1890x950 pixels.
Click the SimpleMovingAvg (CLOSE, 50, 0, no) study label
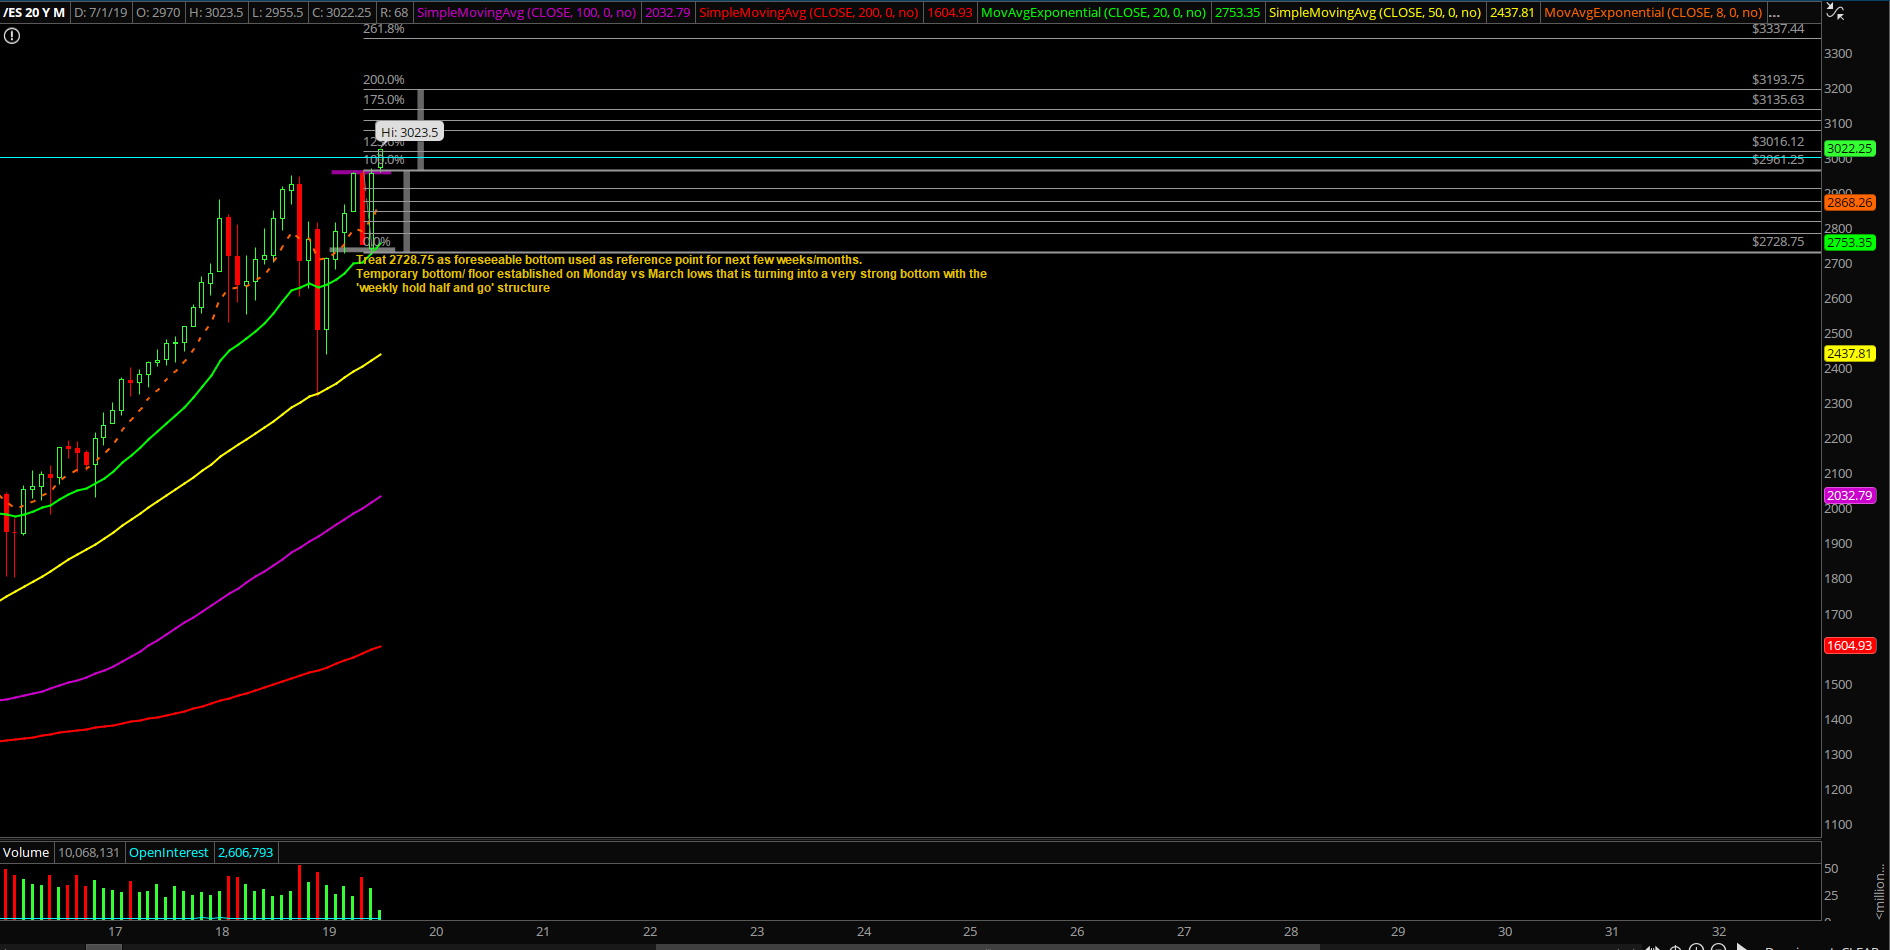(x=1374, y=13)
